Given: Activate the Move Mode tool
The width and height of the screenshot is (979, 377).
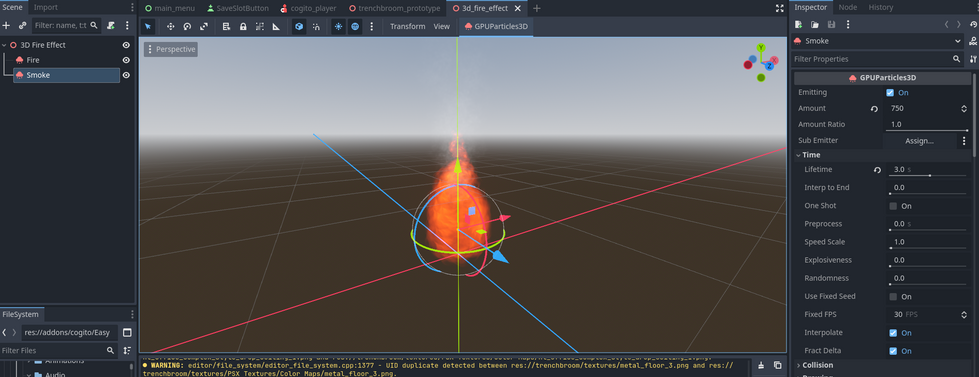Looking at the screenshot, I should [170, 27].
